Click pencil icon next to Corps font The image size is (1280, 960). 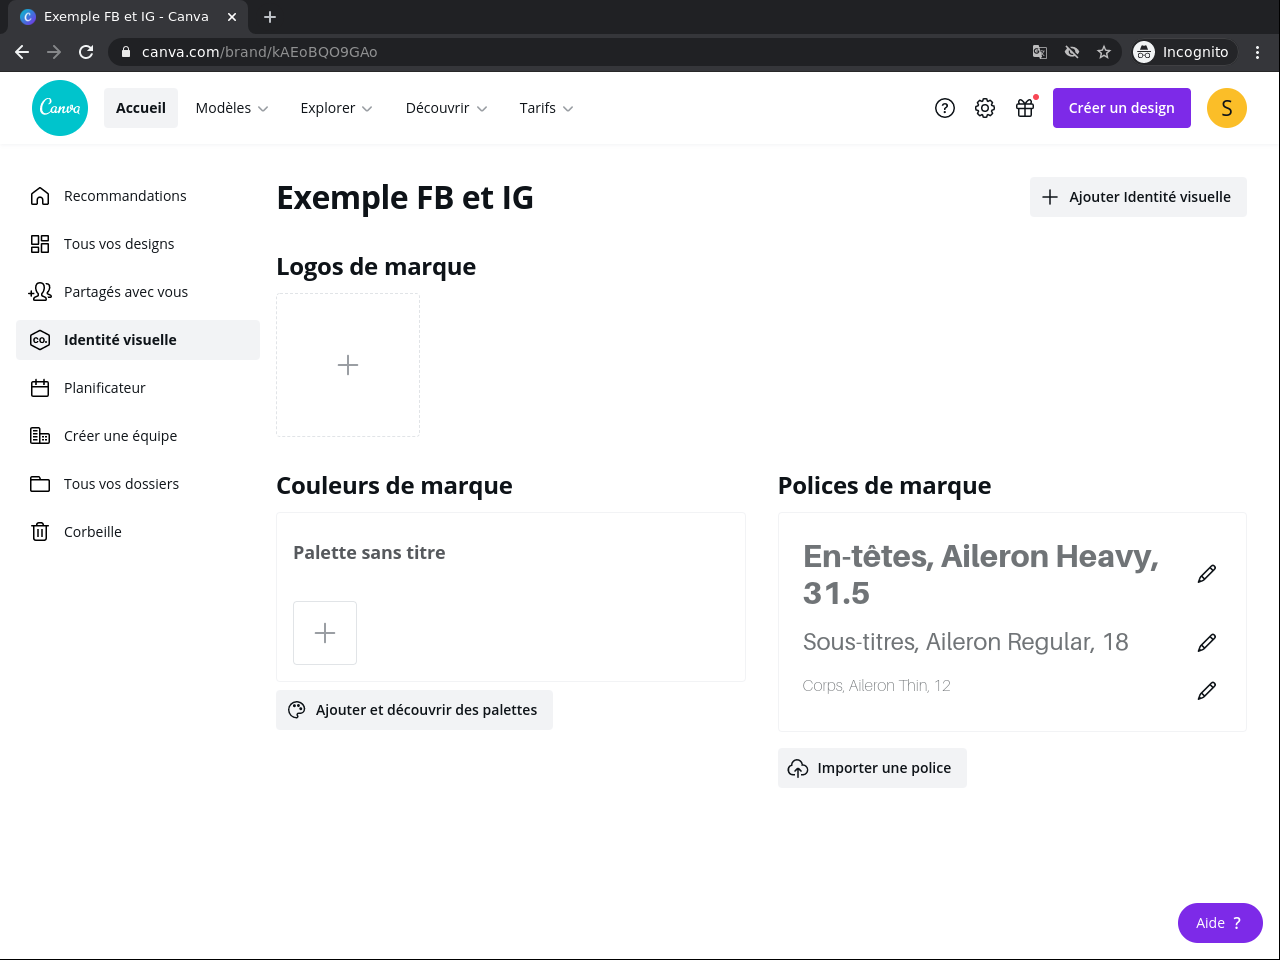[x=1207, y=690]
